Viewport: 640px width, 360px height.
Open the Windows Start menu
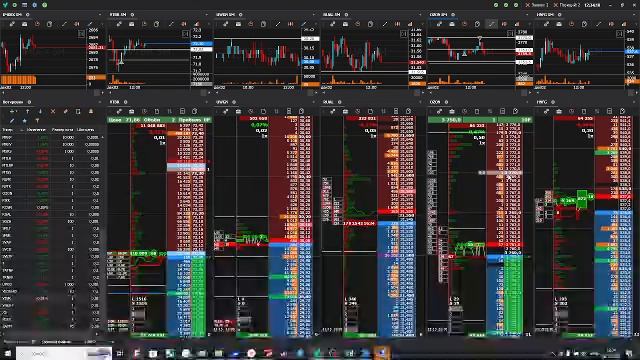point(7,353)
